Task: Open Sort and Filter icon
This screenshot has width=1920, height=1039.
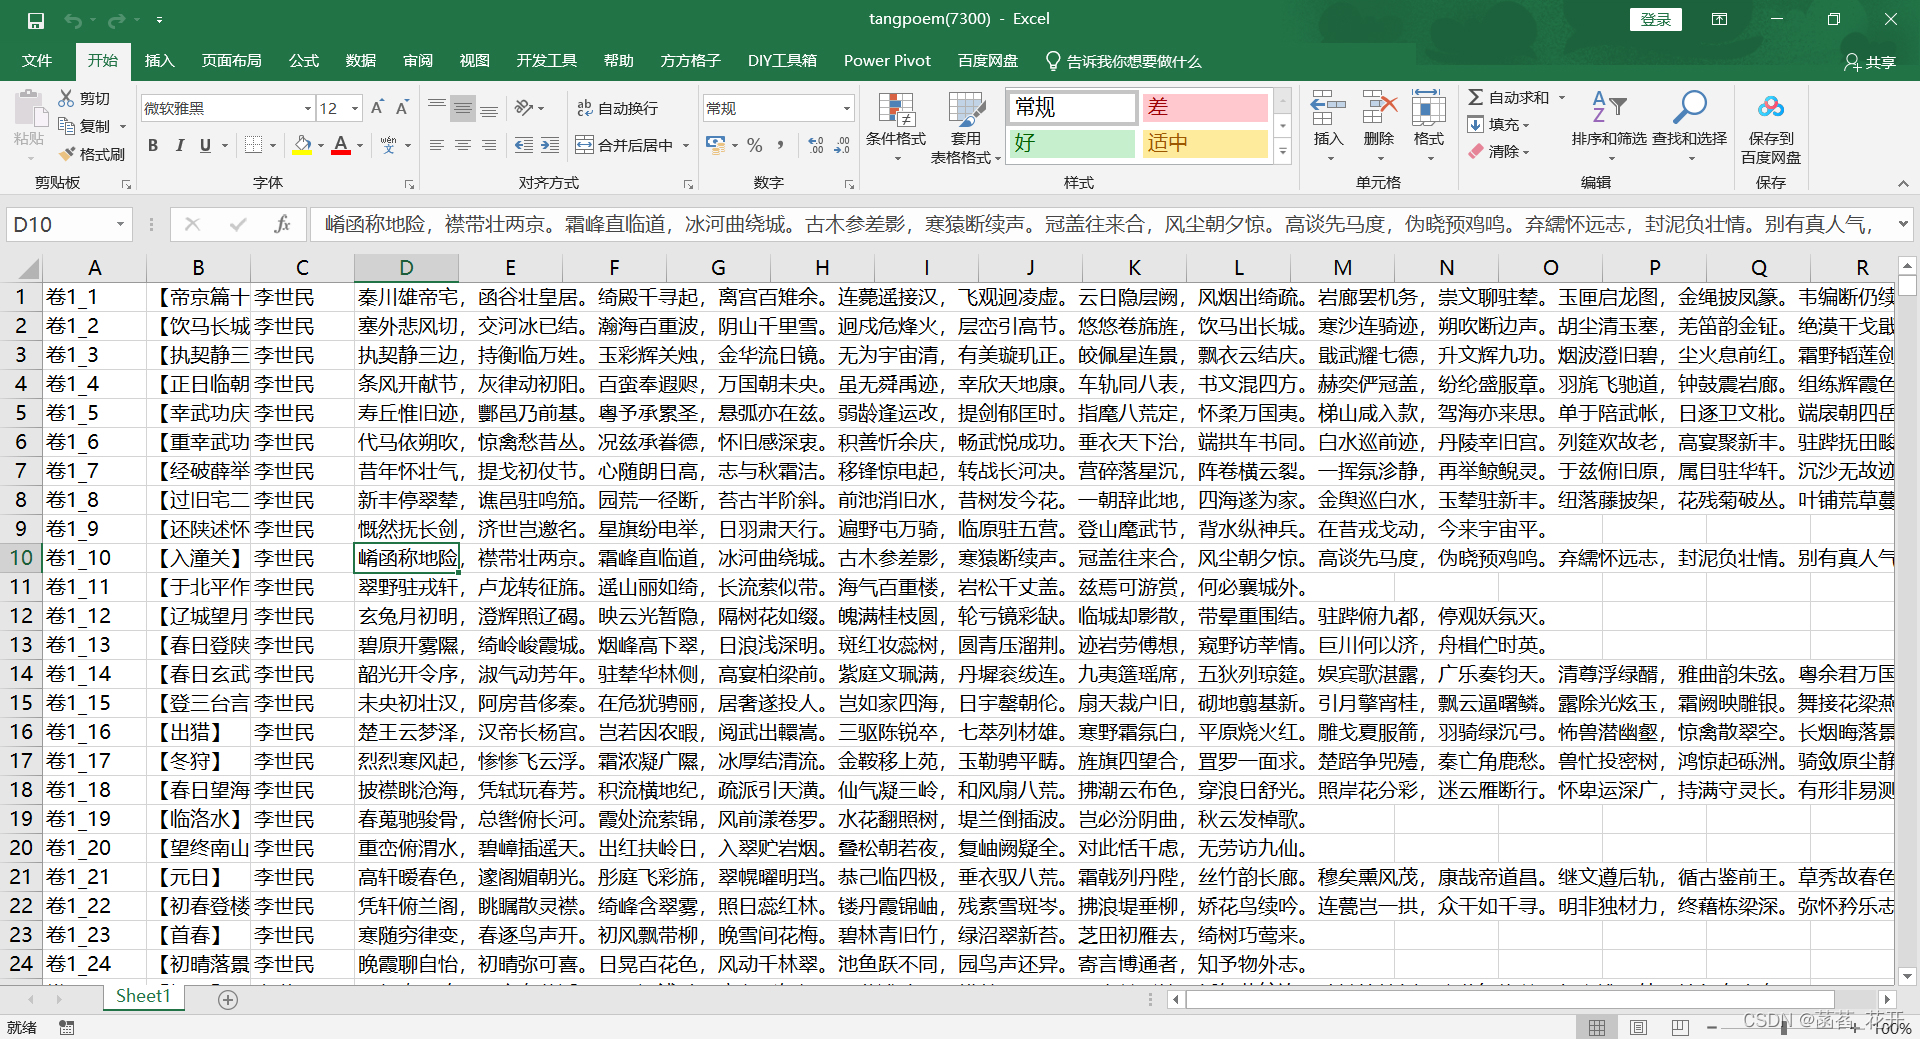Action: coord(1609,107)
